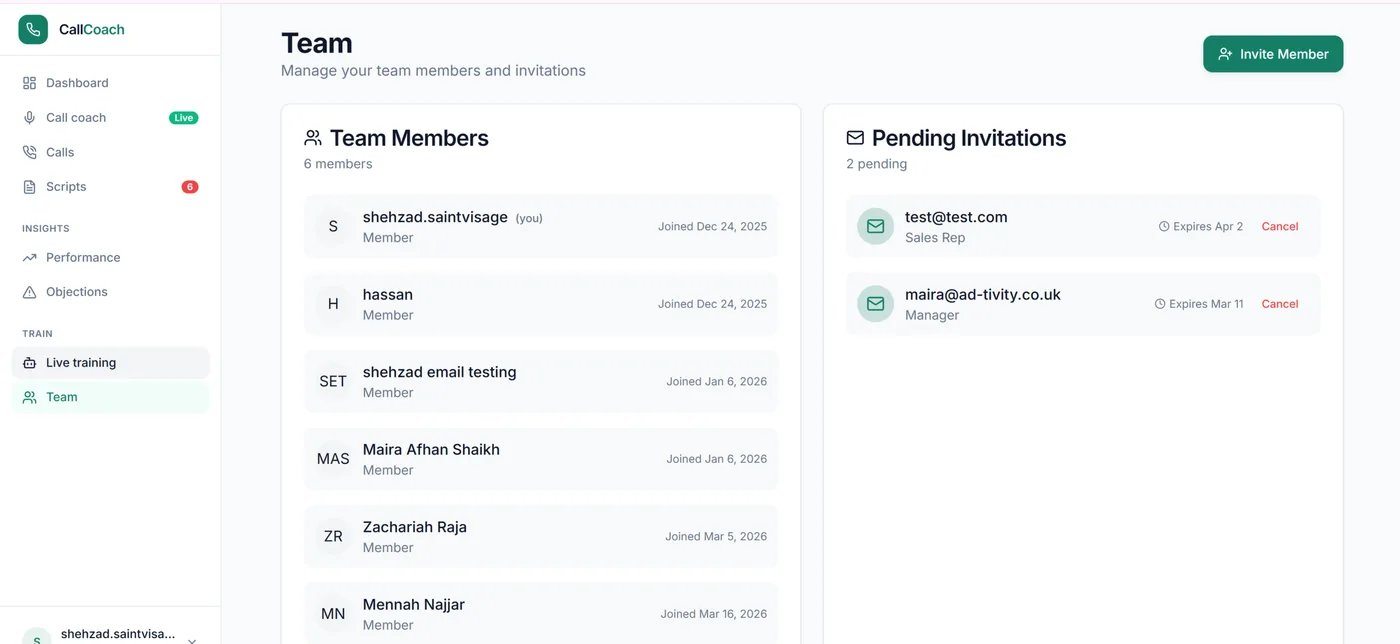Screen dimensions: 1400x644
Task: Click the SET avatar for shehzad email testing
Action: tap(333, 381)
